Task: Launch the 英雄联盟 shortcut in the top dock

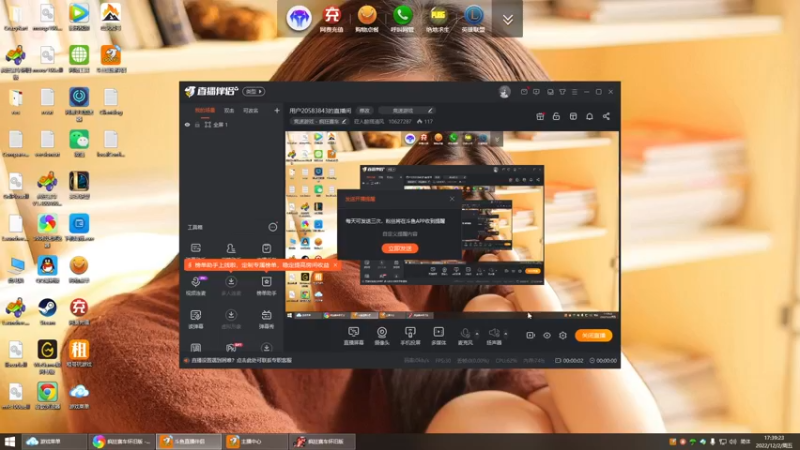Action: [473, 18]
